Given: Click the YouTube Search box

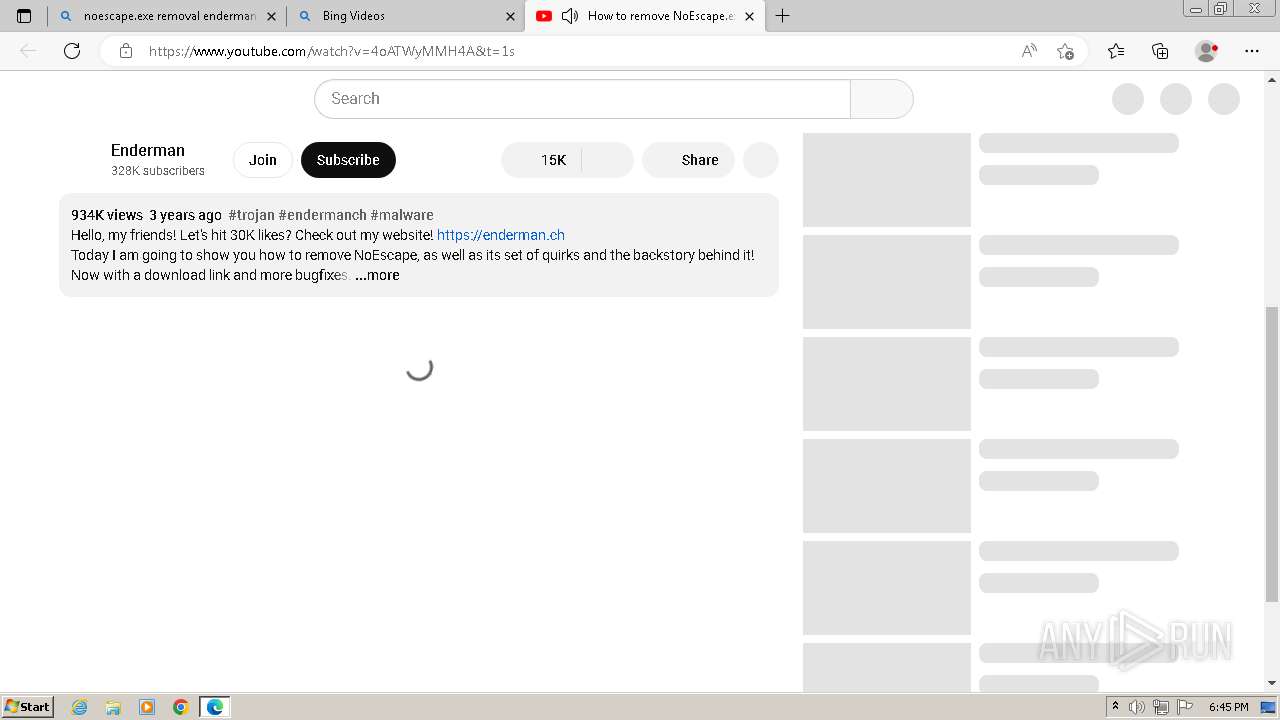Looking at the screenshot, I should tap(582, 99).
